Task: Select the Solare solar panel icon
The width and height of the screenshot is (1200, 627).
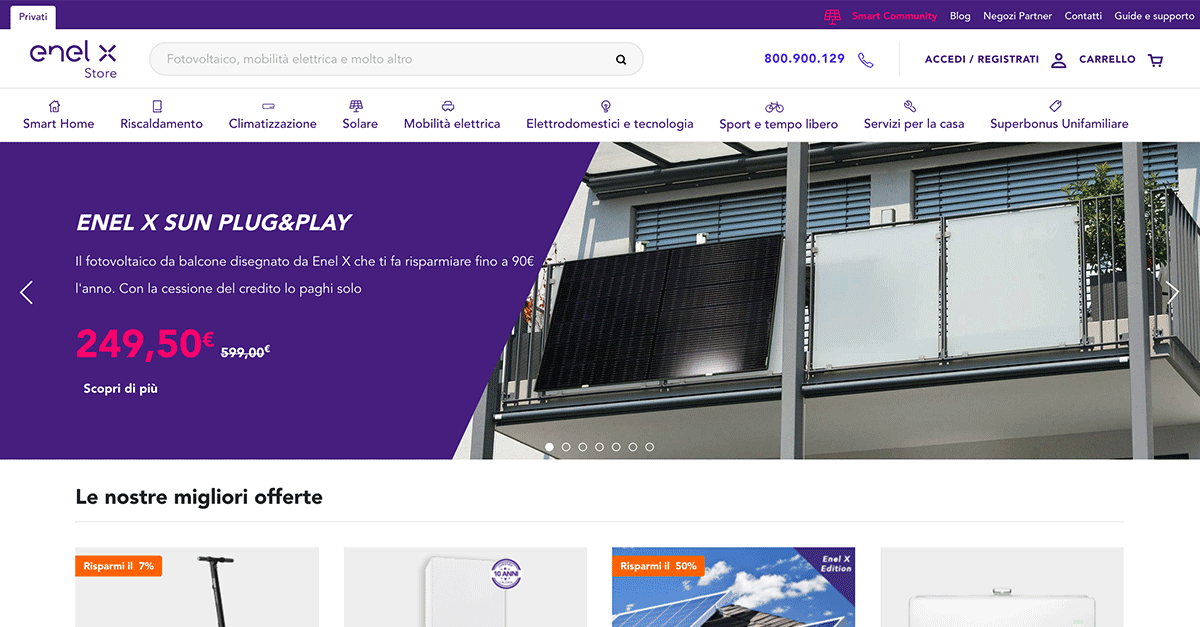Action: [356, 106]
